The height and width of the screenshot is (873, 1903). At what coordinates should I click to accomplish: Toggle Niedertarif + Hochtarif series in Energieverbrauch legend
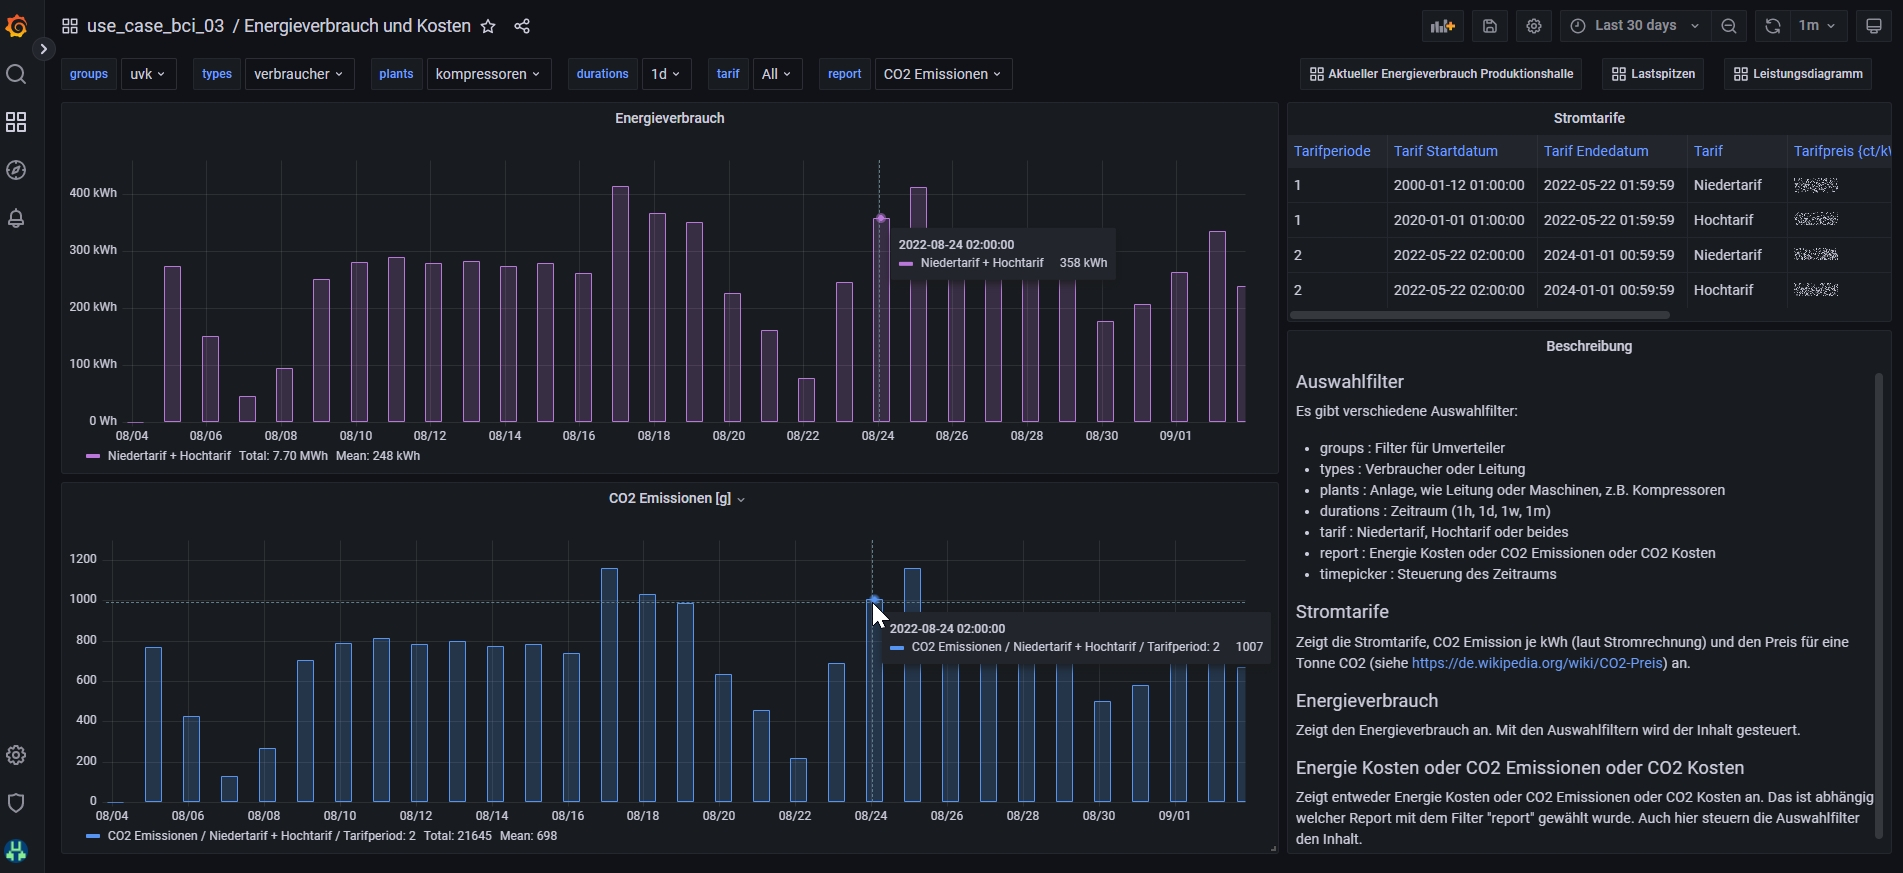coord(168,456)
